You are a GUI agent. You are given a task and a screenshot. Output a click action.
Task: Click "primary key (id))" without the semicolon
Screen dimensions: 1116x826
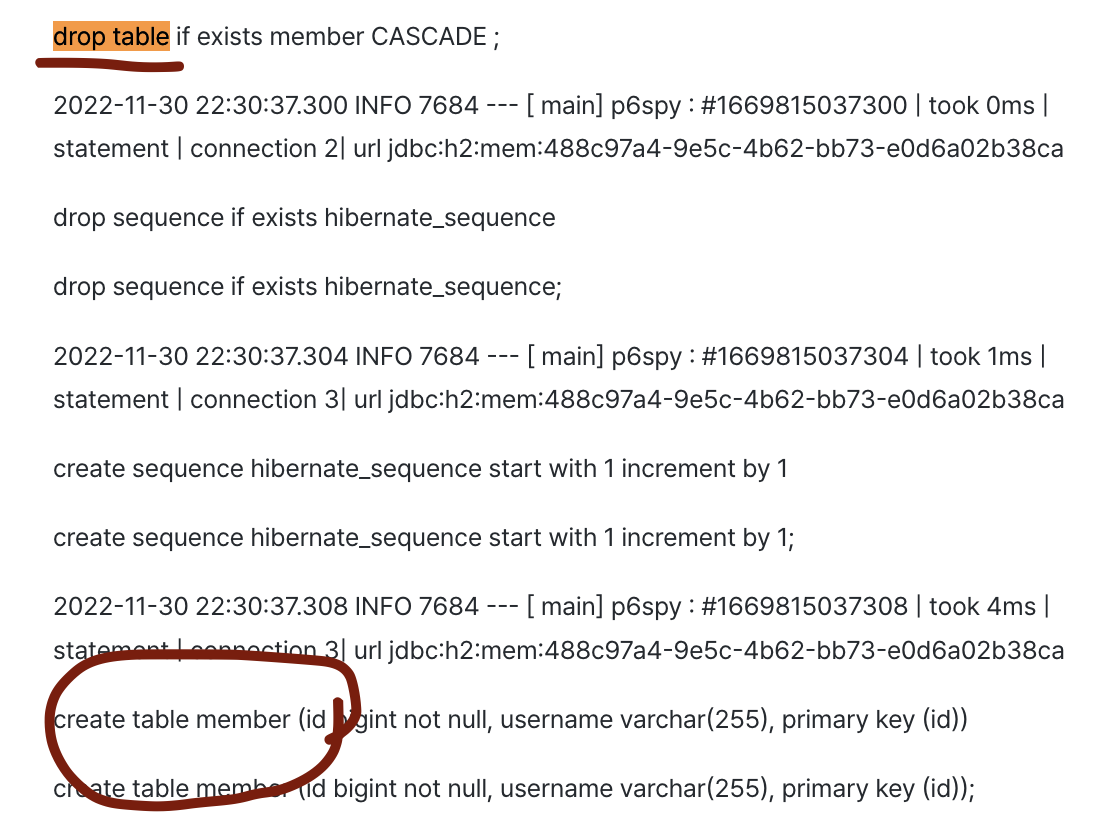[874, 720]
